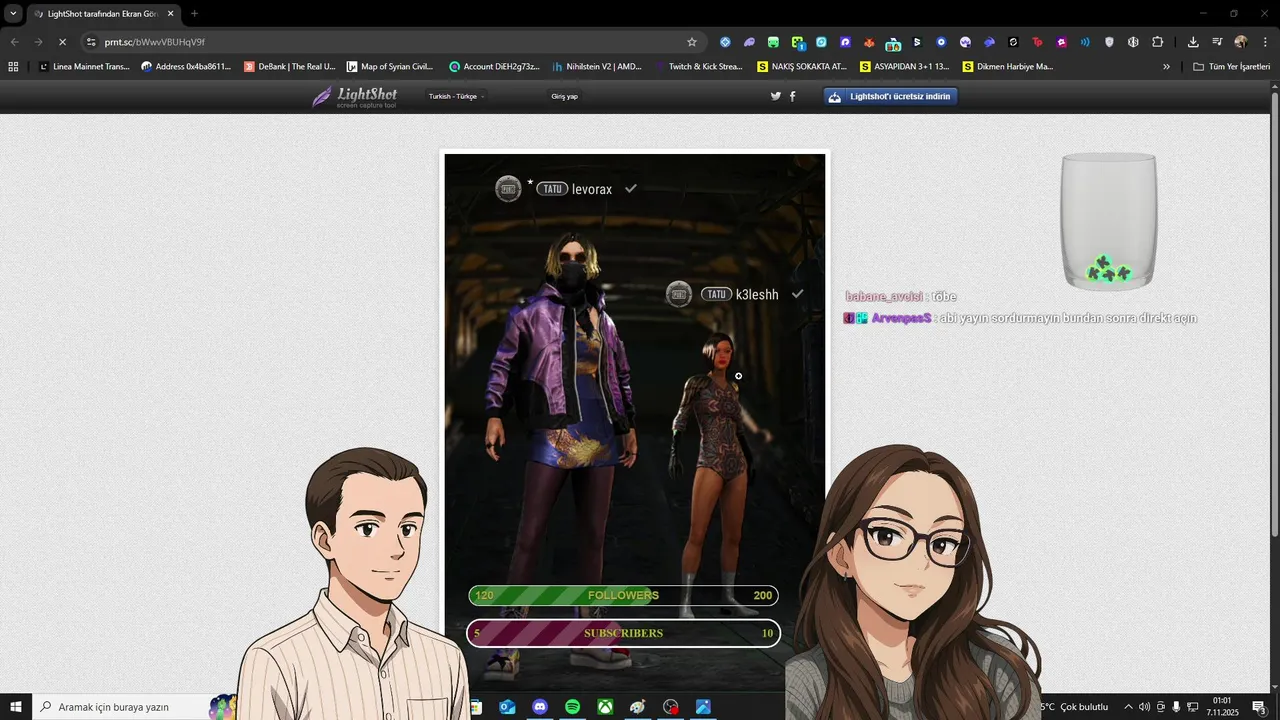The width and height of the screenshot is (1280, 720).
Task: Click the SUBSCRIBERS progress bar
Action: (623, 633)
